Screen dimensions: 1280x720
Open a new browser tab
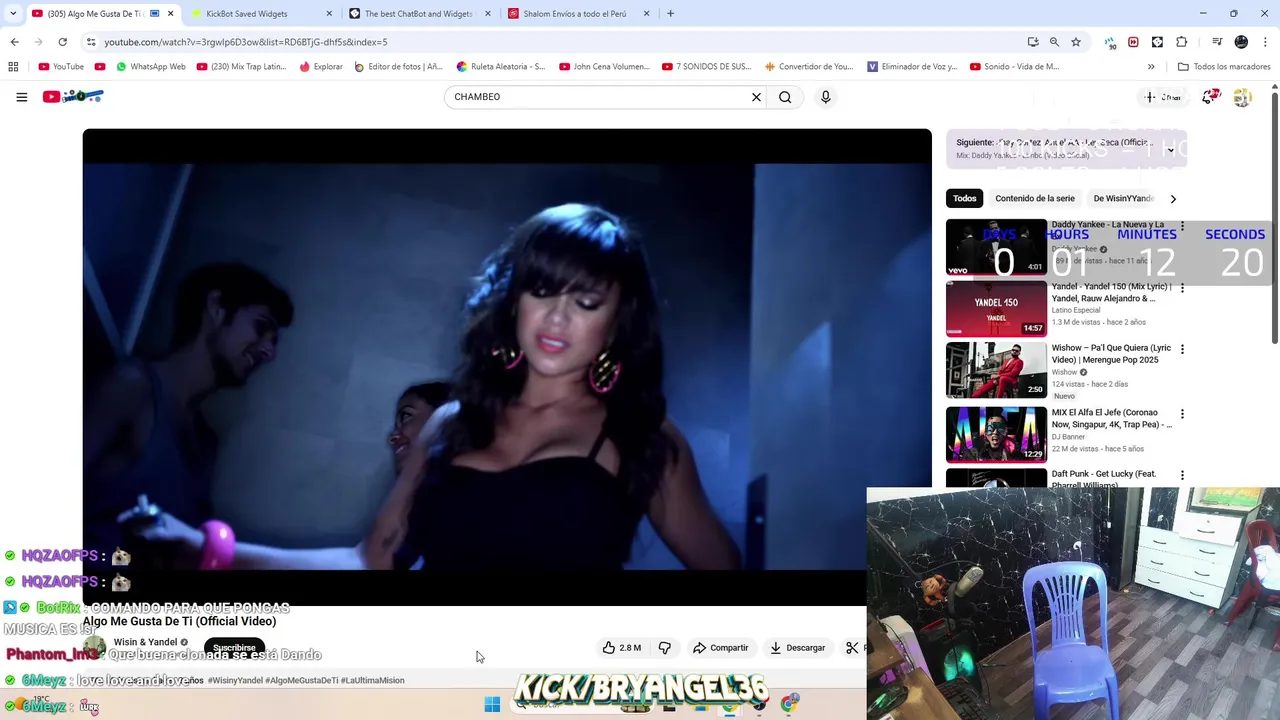click(x=670, y=14)
